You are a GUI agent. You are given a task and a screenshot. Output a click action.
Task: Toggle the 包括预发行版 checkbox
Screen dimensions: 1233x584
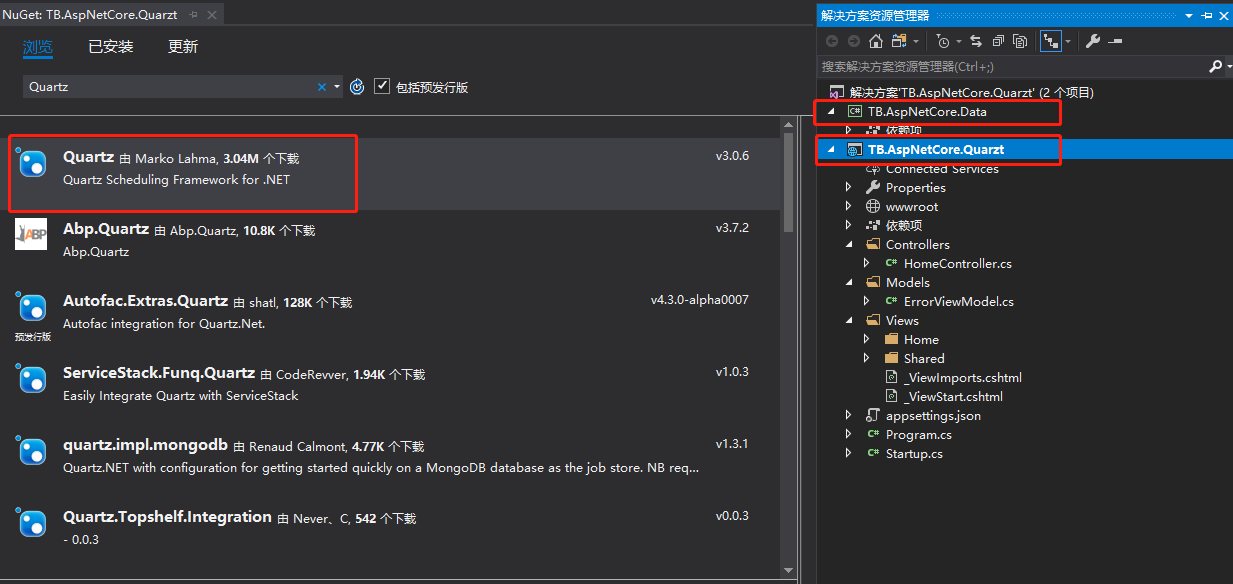[x=382, y=86]
